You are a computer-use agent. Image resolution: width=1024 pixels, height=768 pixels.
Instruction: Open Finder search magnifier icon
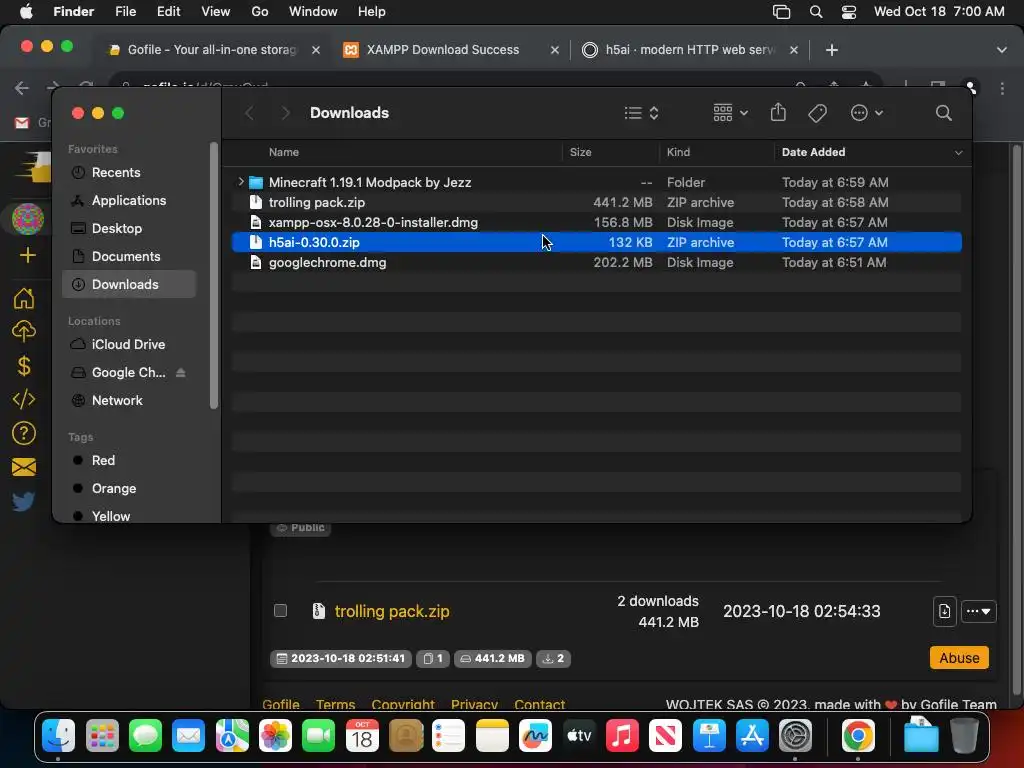(943, 113)
